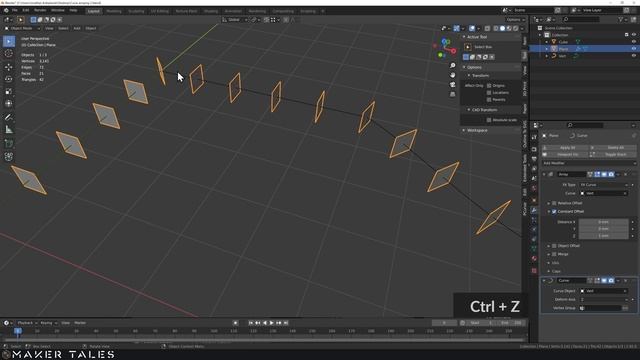This screenshot has height=360, width=640.
Task: Activate the Transform tool
Action: pyautogui.click(x=9, y=104)
